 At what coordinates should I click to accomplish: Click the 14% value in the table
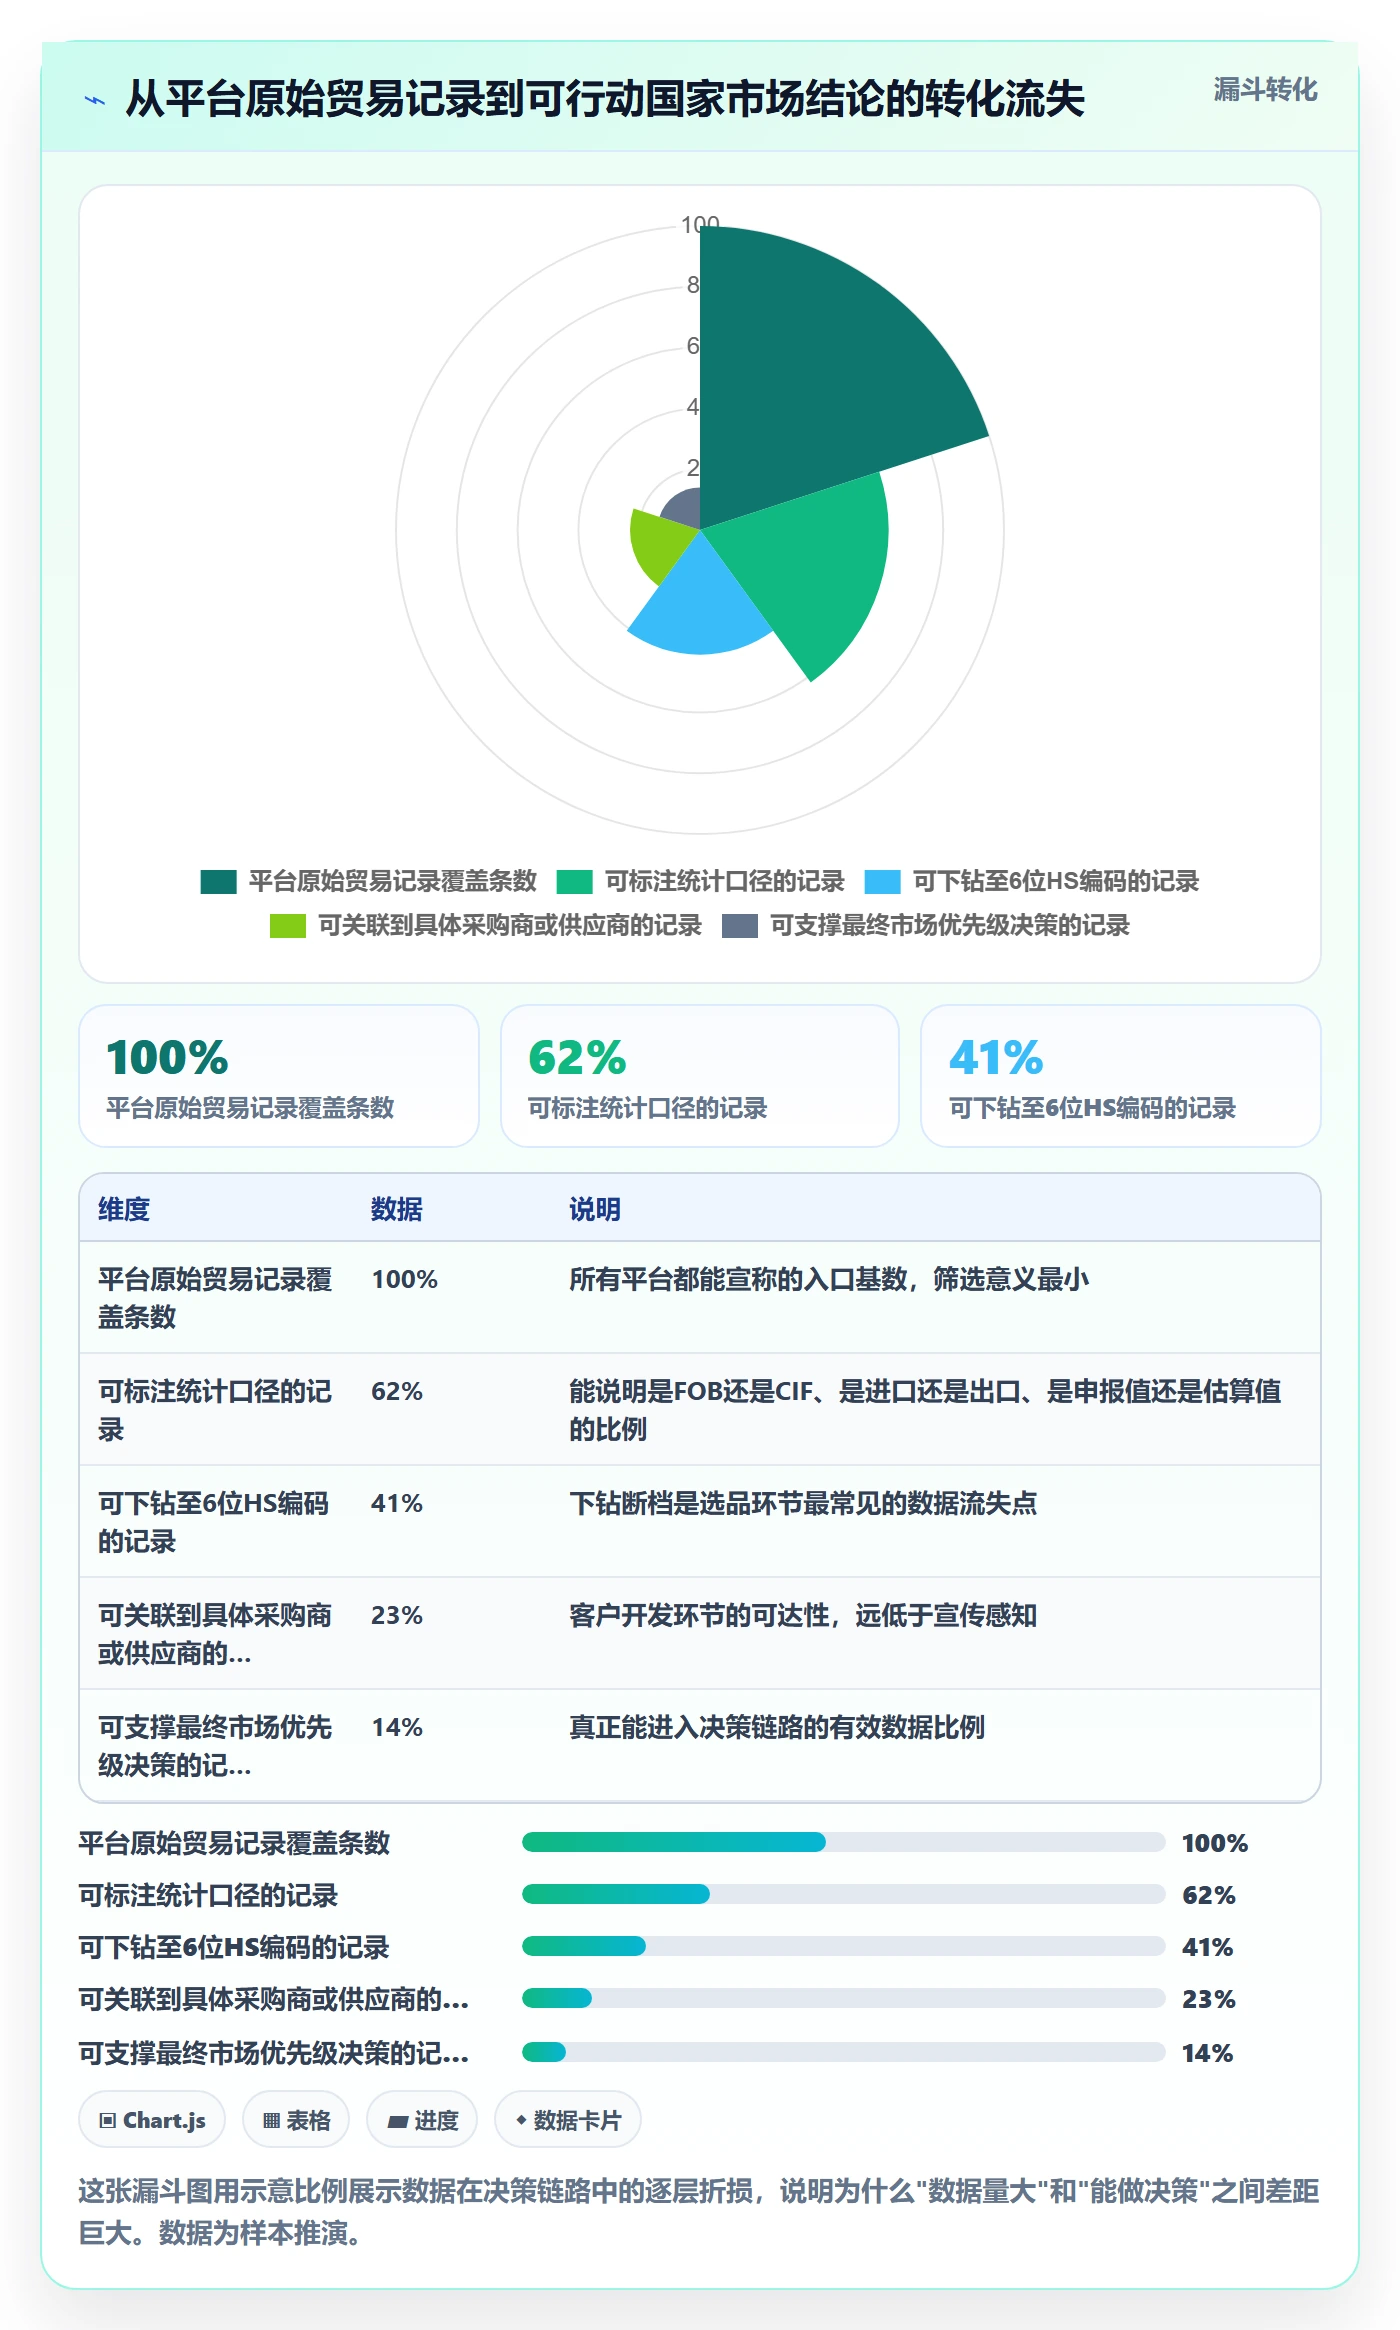pyautogui.click(x=397, y=1727)
